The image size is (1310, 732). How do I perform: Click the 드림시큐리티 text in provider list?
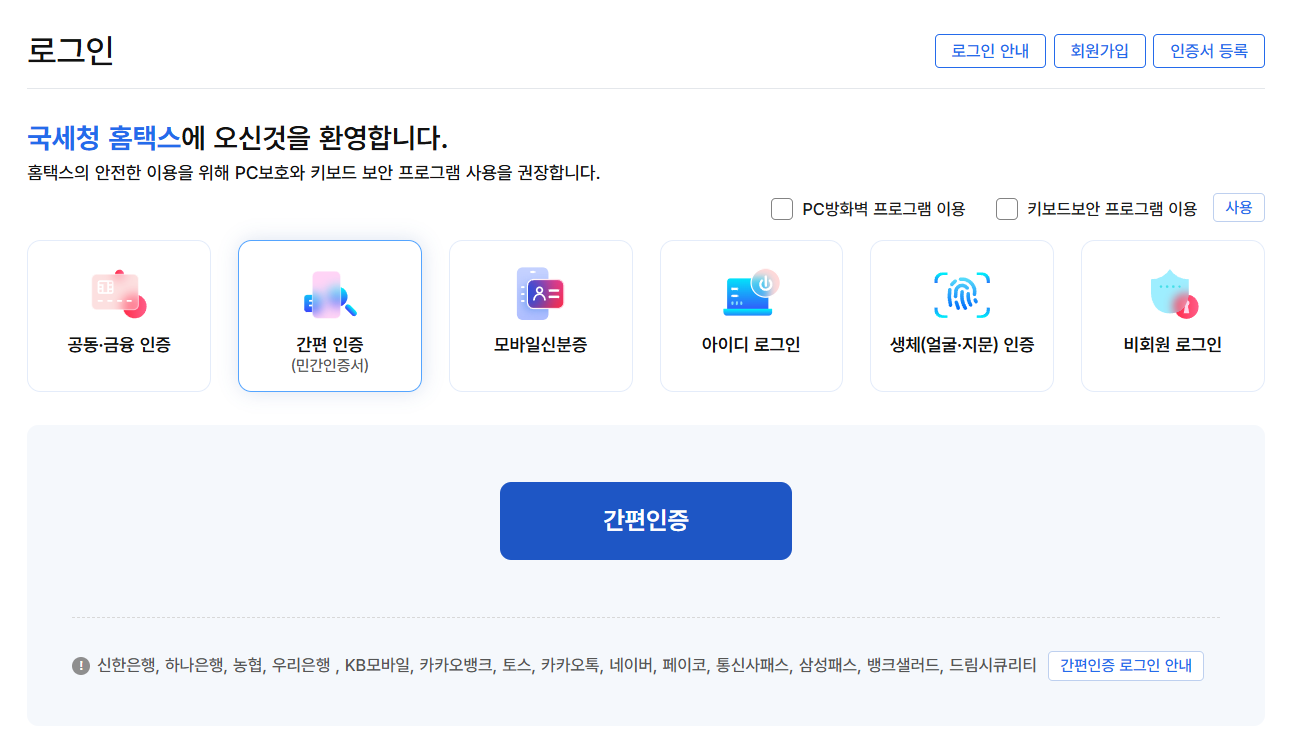(993, 666)
